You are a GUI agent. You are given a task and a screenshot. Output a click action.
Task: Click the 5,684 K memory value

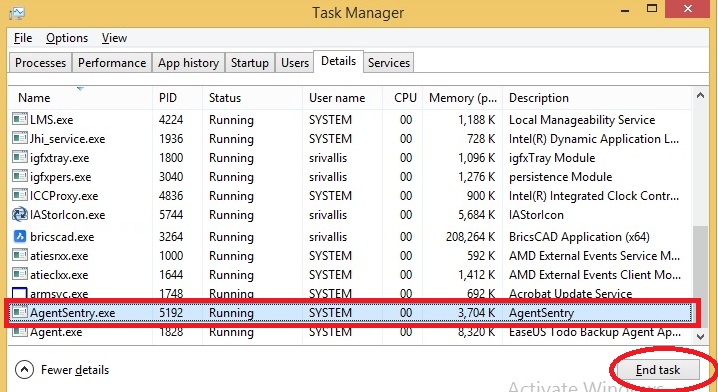click(x=477, y=215)
